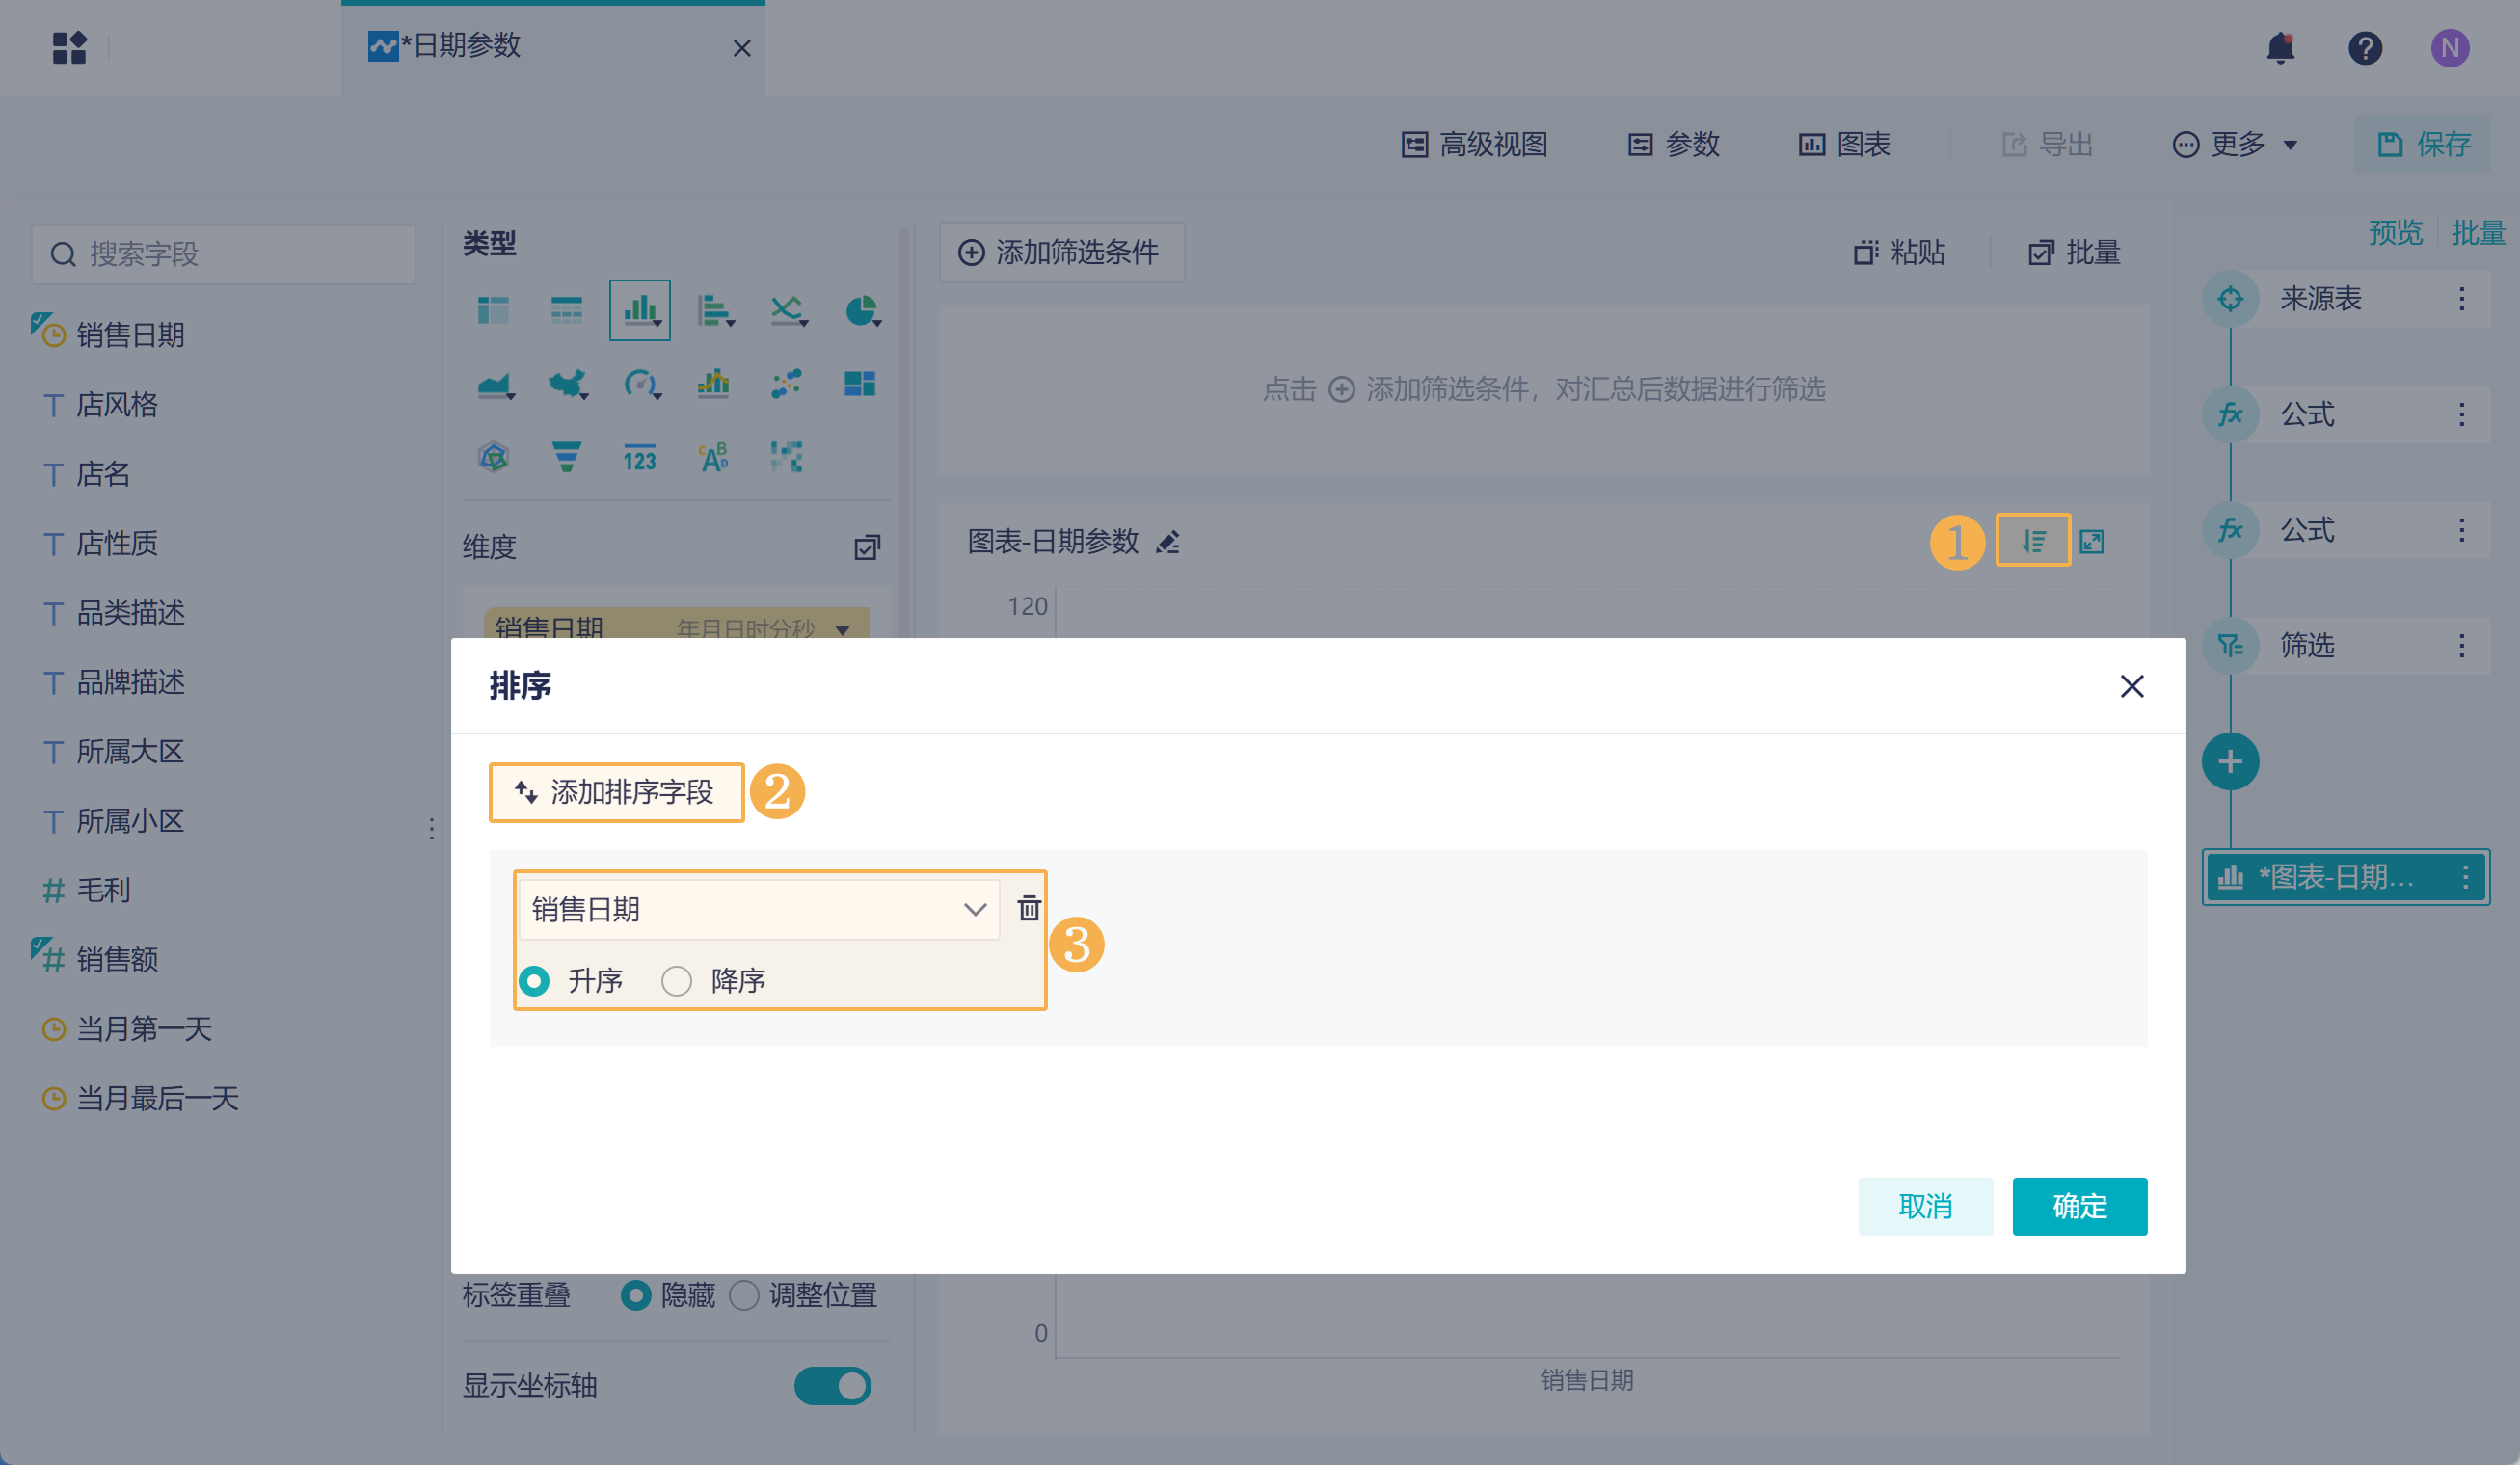
Task: Click the 保存 button
Action: (x=2423, y=144)
